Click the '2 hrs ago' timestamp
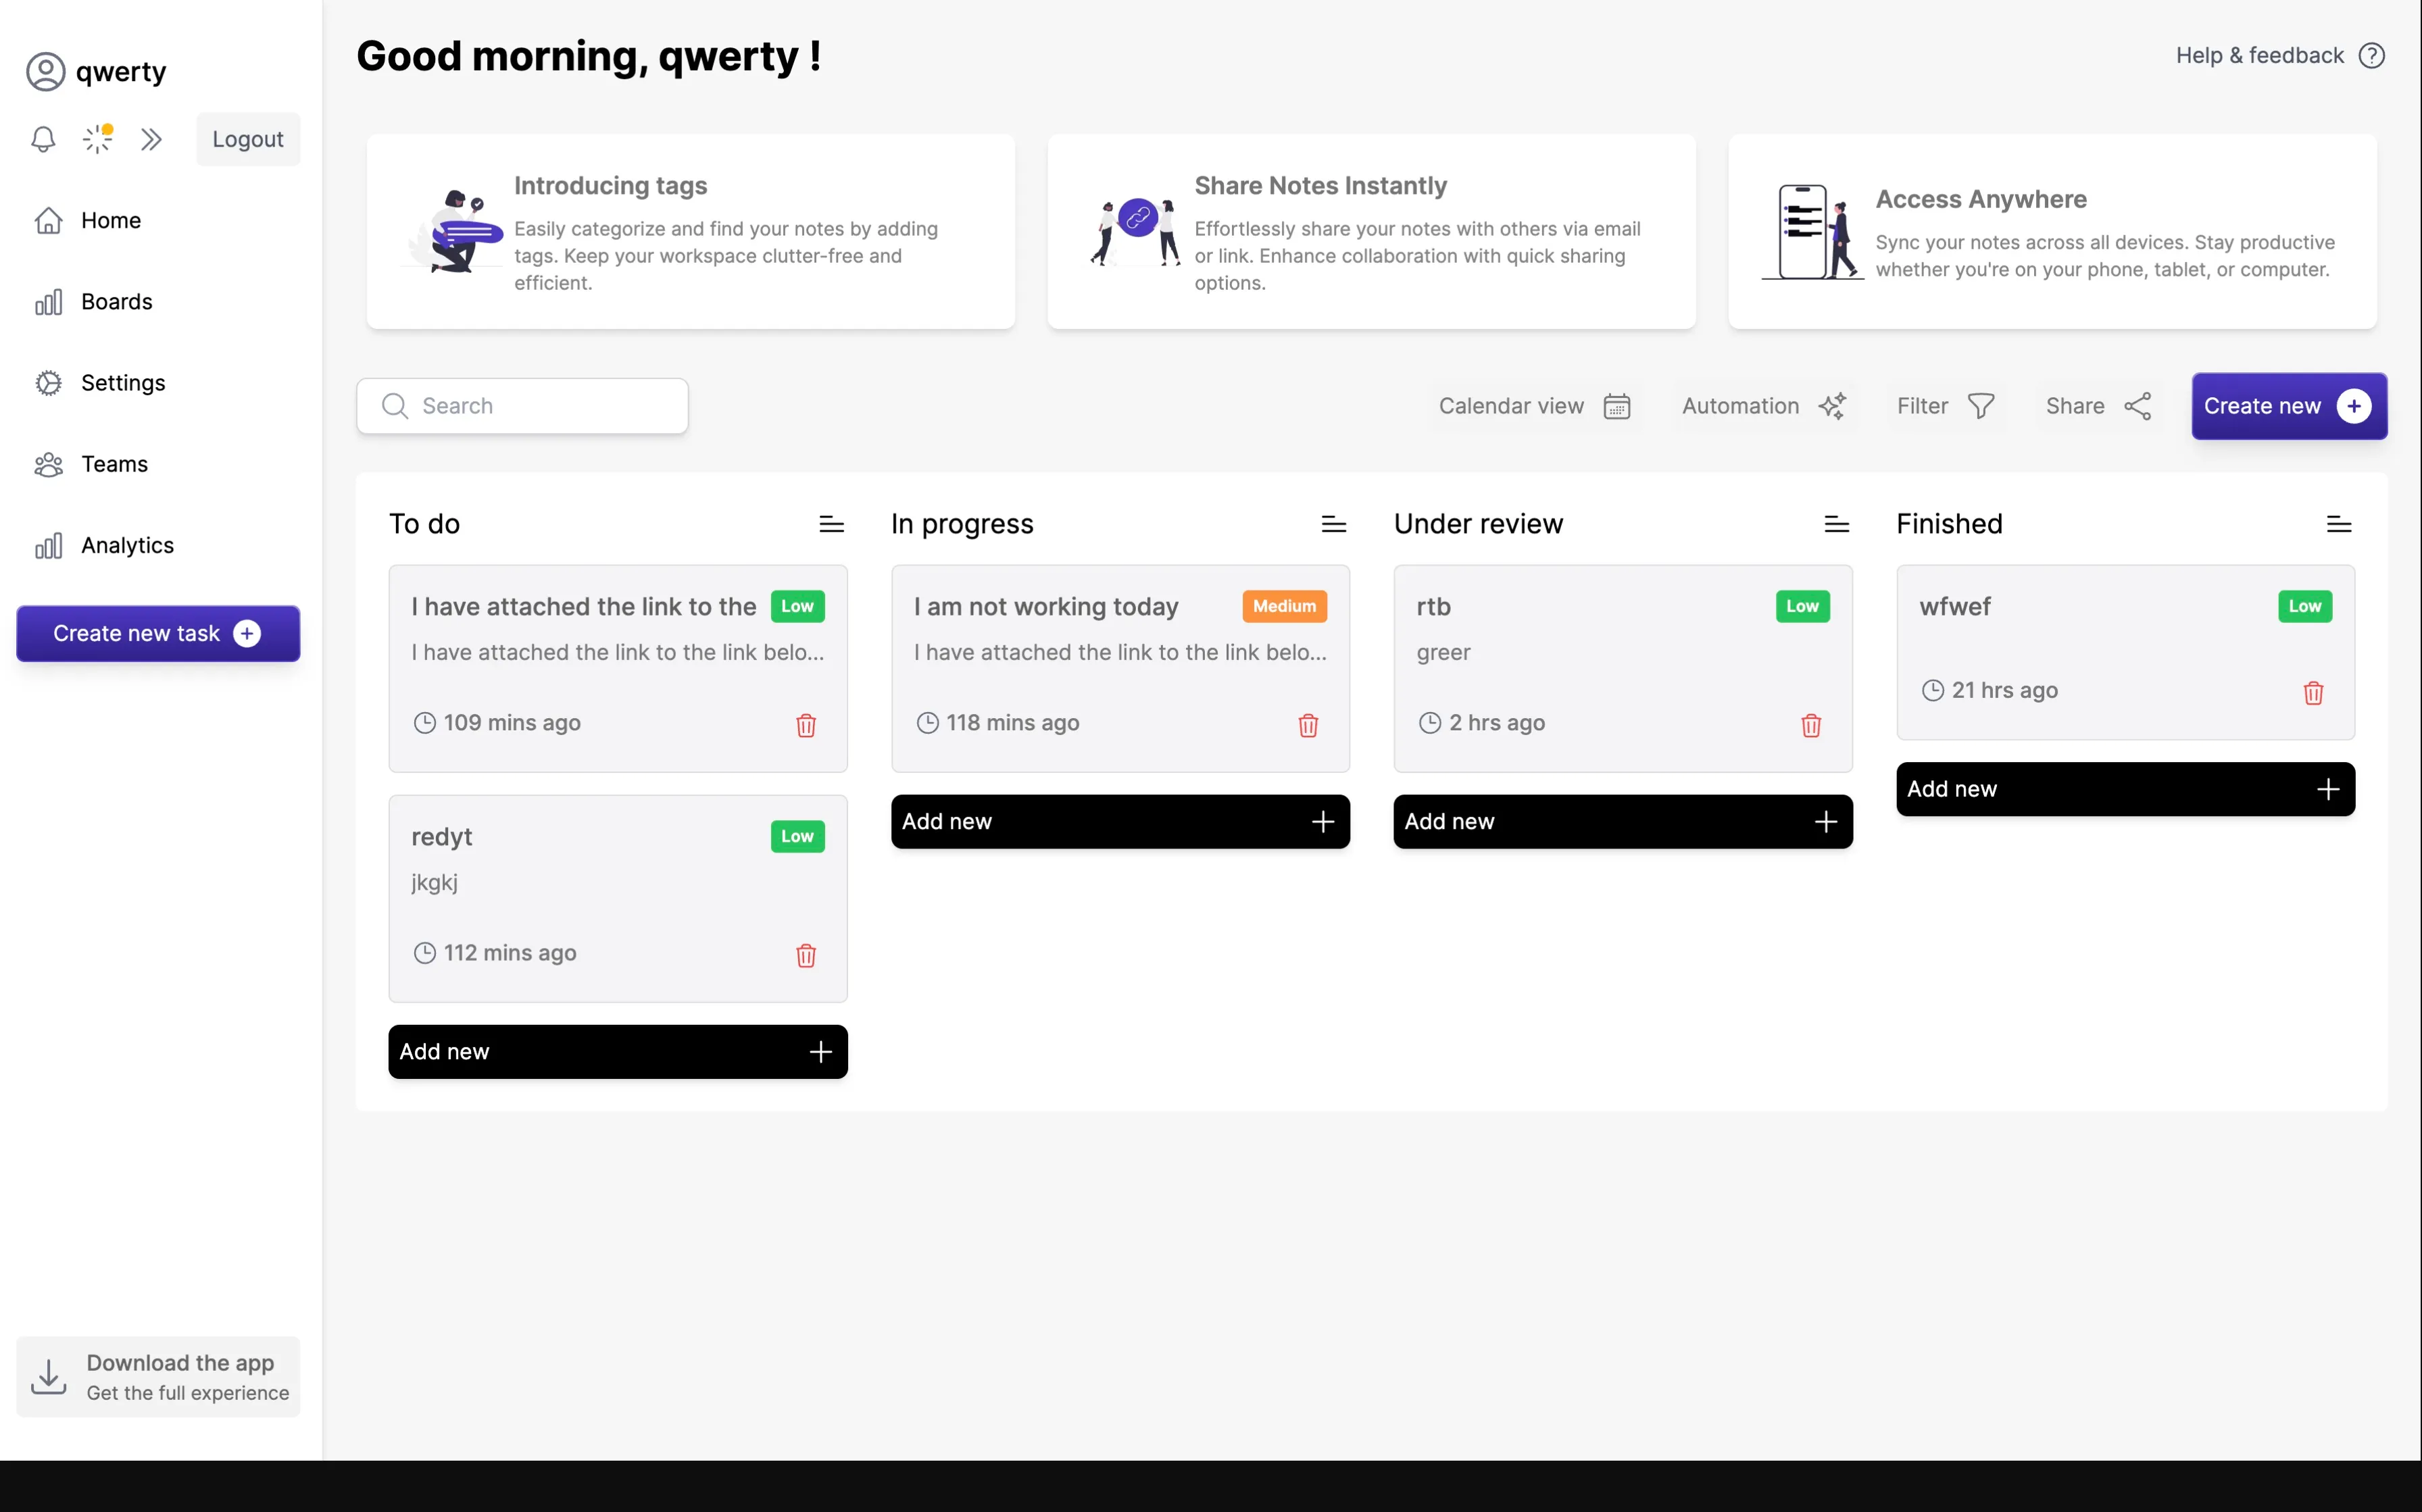This screenshot has width=2422, height=1512. [1497, 723]
